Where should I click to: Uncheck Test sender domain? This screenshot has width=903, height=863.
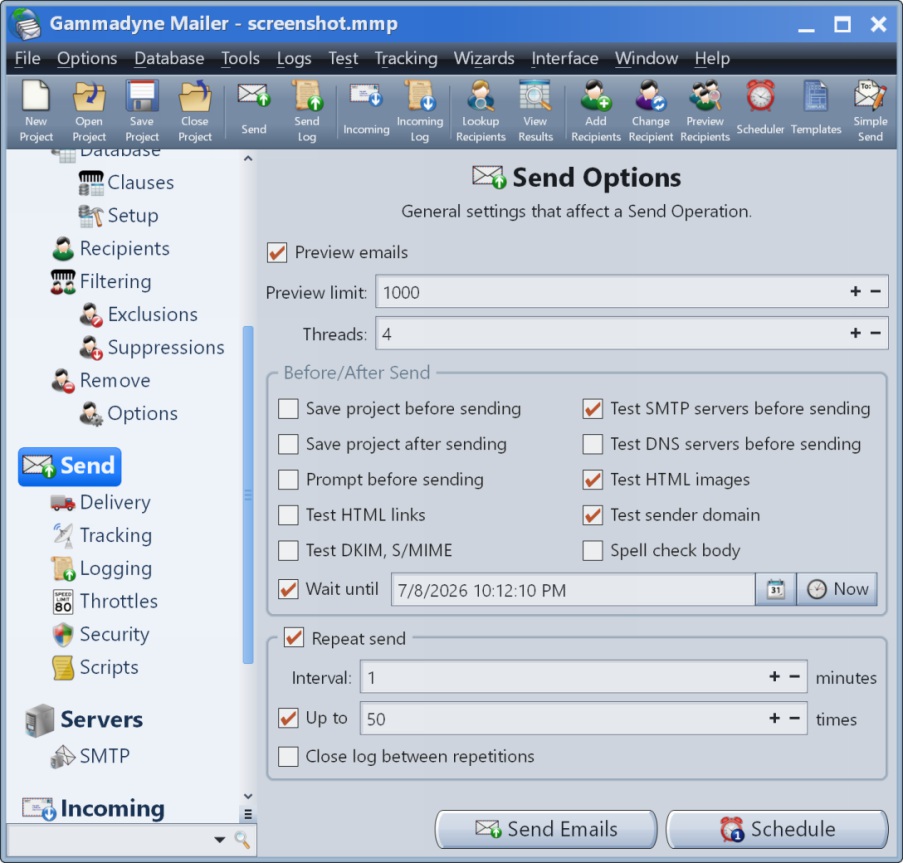point(593,515)
